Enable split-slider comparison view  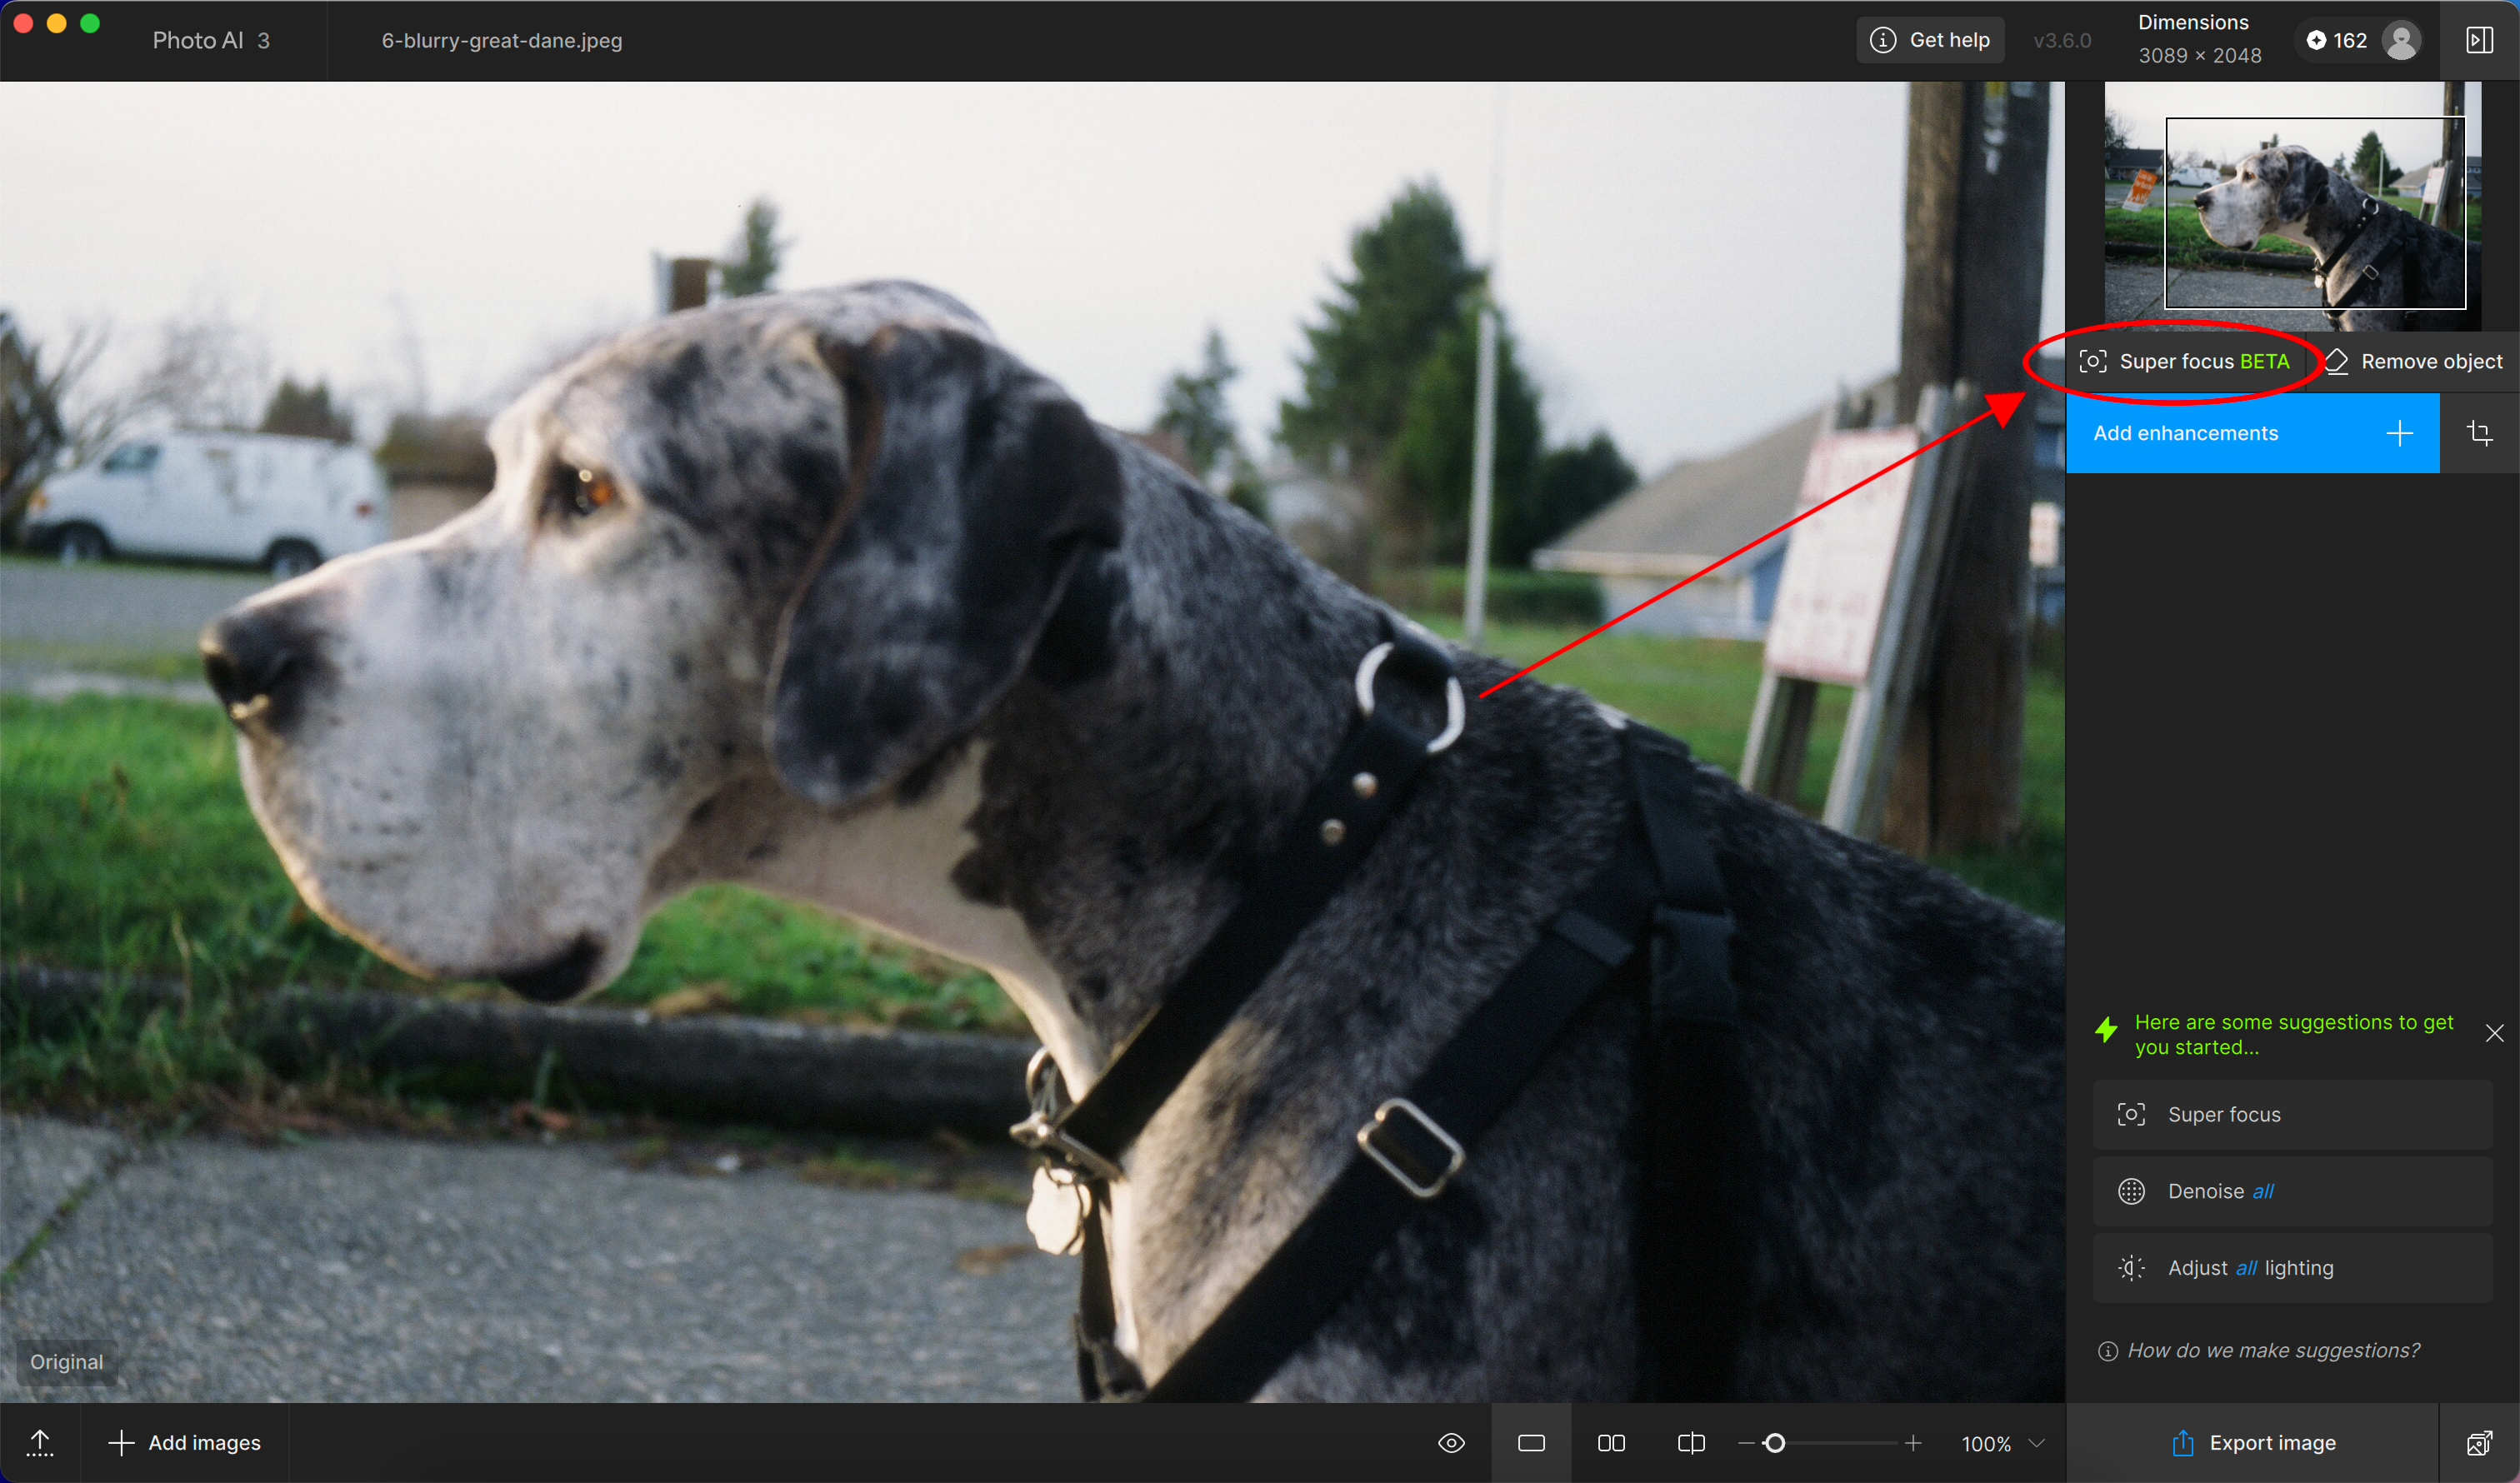coord(1691,1442)
